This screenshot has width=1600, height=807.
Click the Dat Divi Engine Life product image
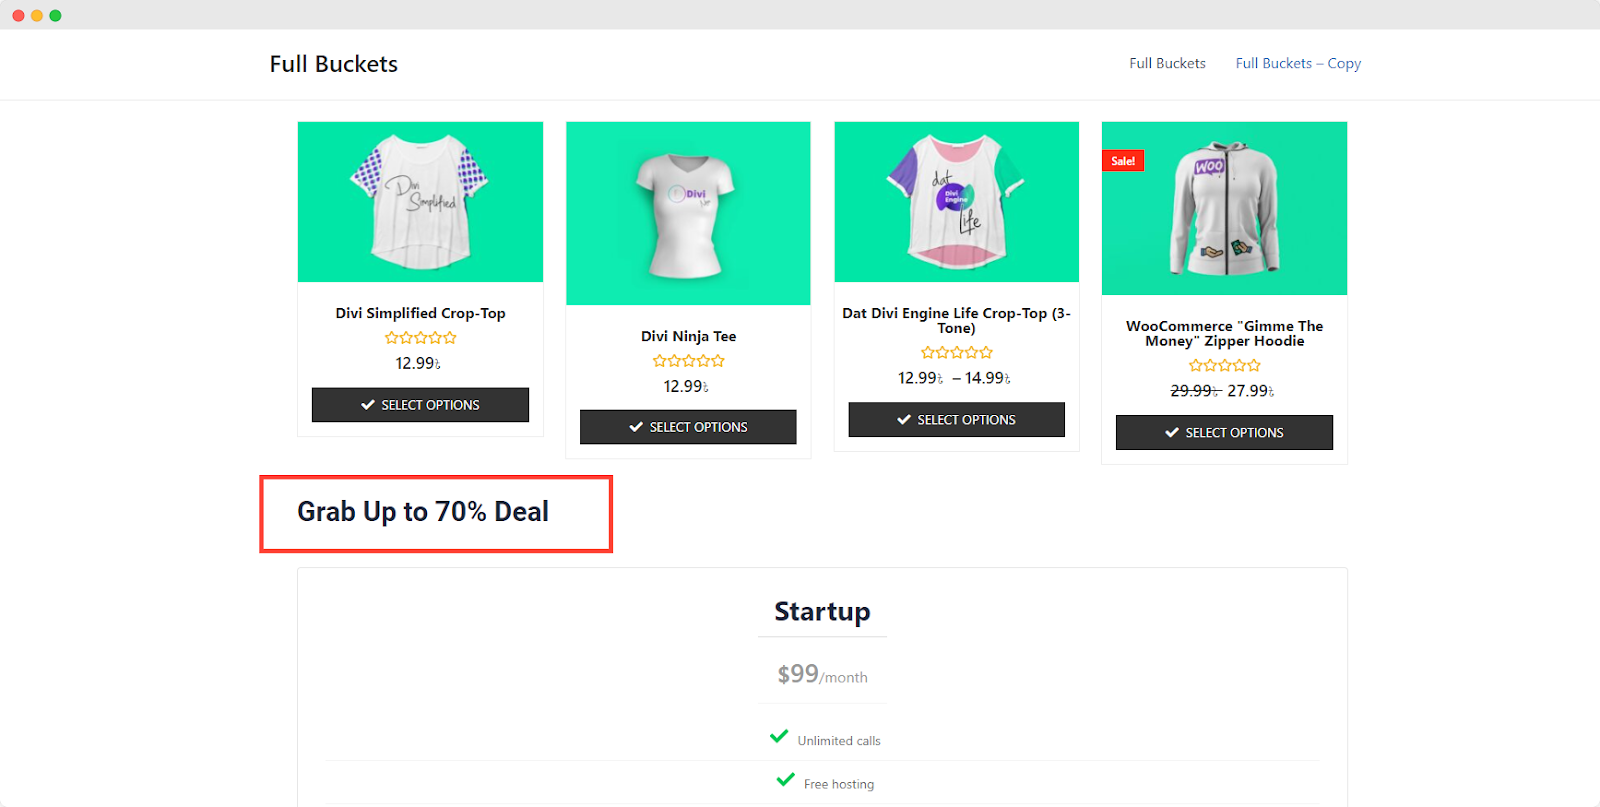tap(956, 202)
